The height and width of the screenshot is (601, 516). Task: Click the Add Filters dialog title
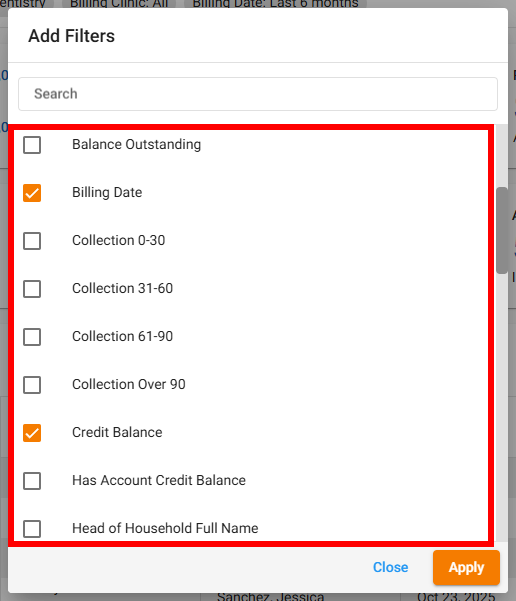coord(72,36)
